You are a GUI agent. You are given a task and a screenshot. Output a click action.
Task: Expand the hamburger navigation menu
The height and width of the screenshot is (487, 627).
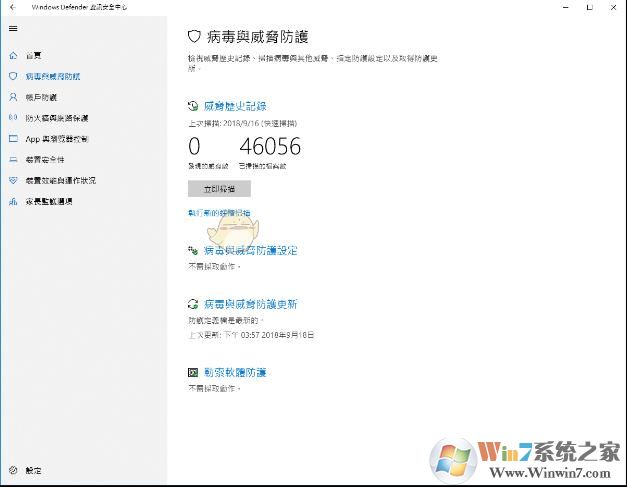point(12,29)
